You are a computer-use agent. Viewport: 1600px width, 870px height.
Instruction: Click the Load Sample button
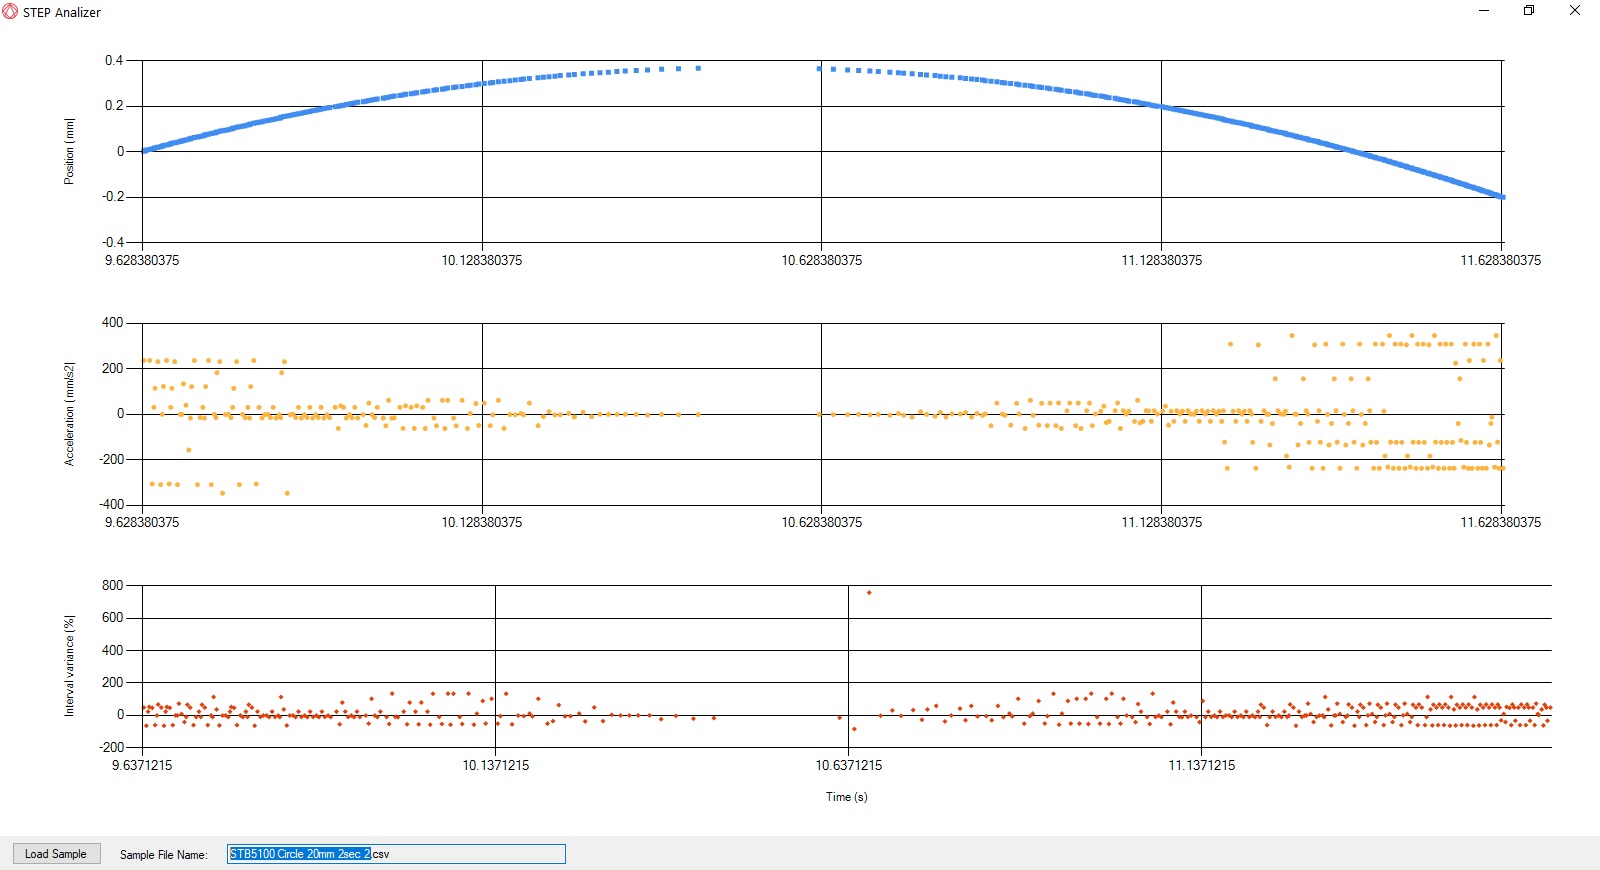pyautogui.click(x=56, y=854)
